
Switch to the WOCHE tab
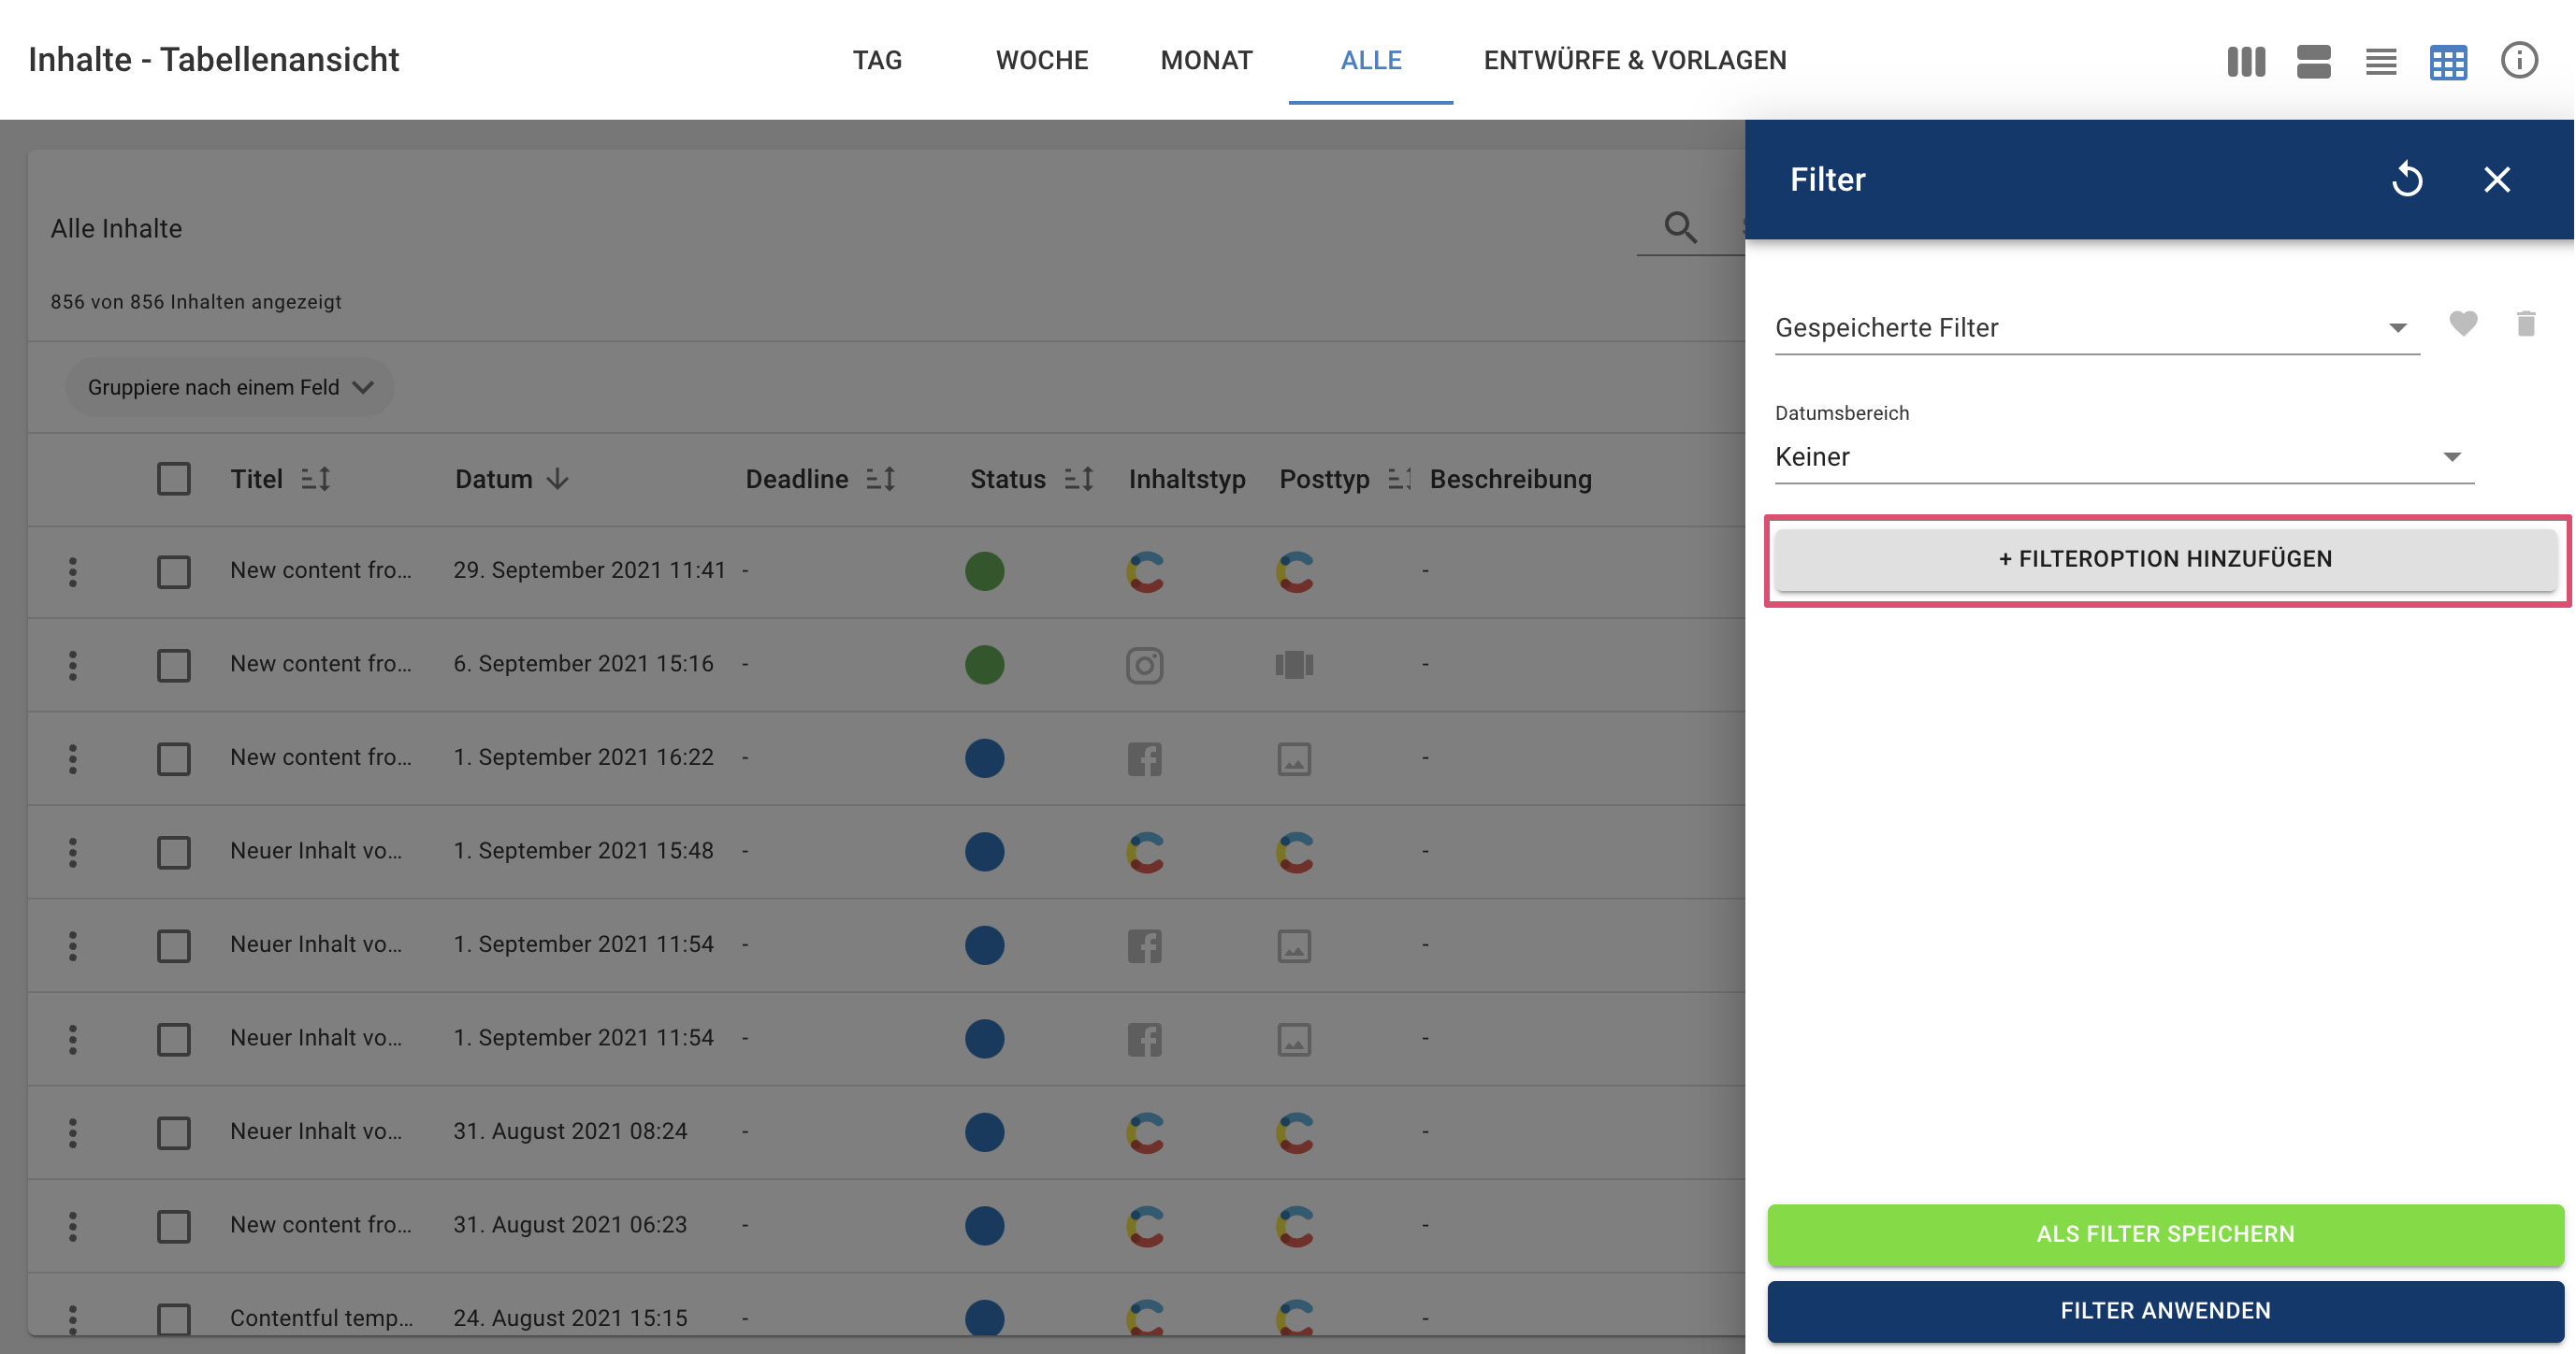coord(1041,60)
